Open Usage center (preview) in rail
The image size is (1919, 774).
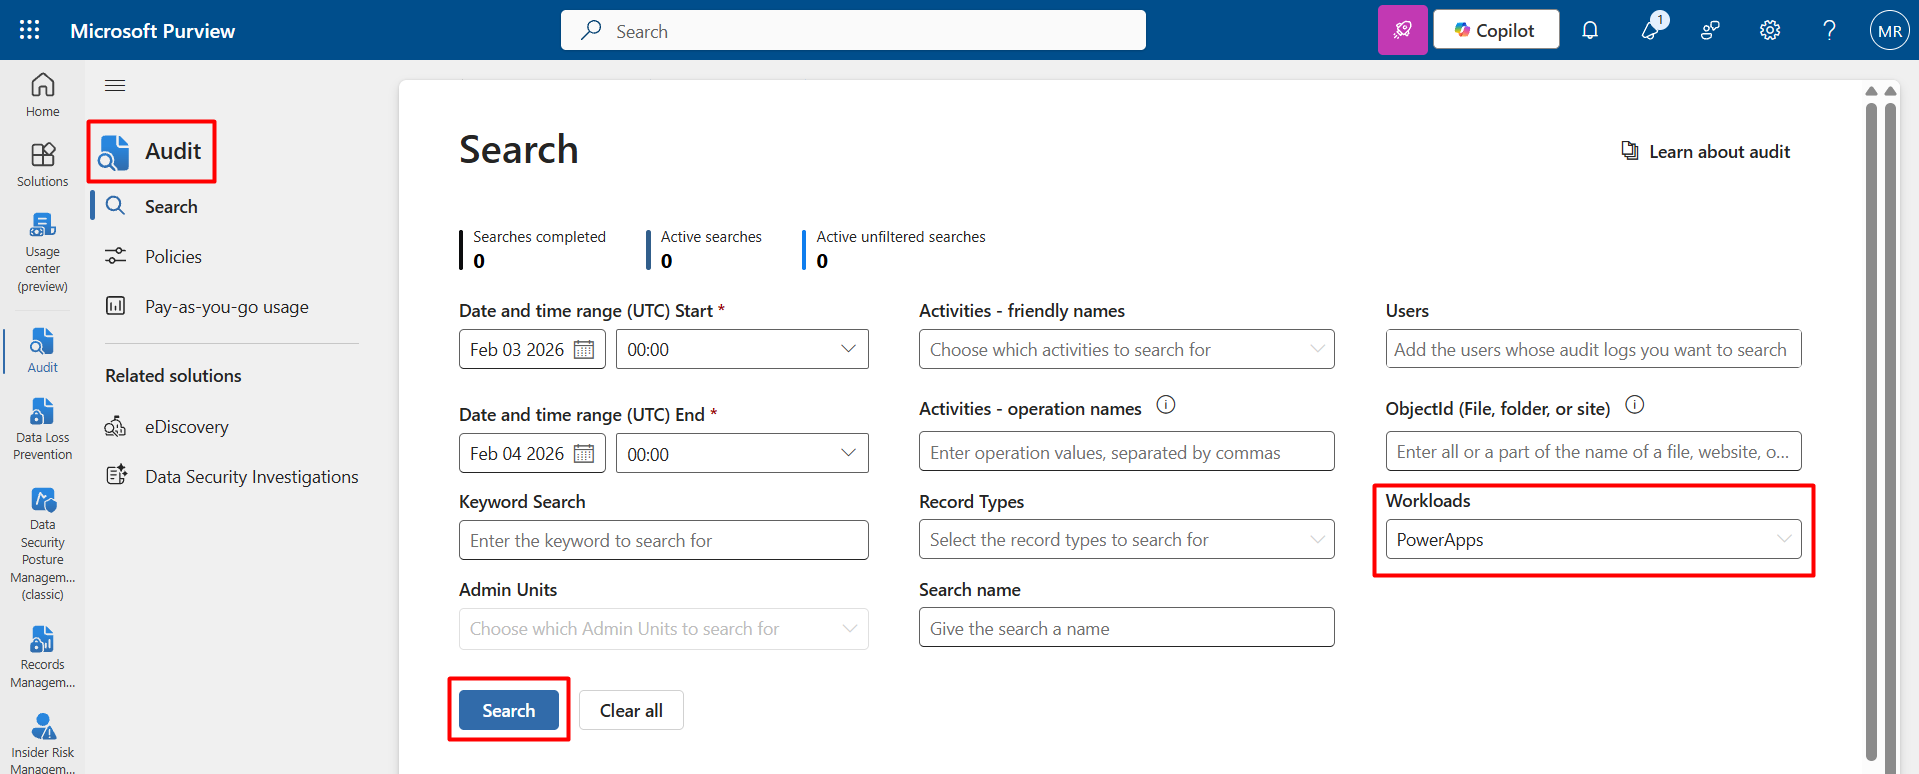[x=42, y=252]
